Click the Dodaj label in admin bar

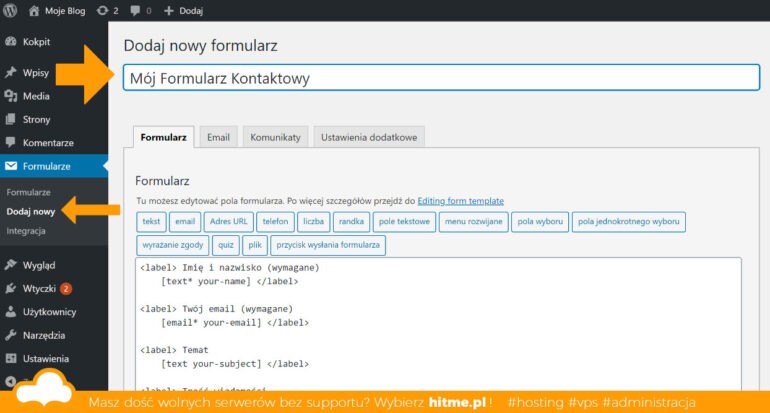(191, 11)
